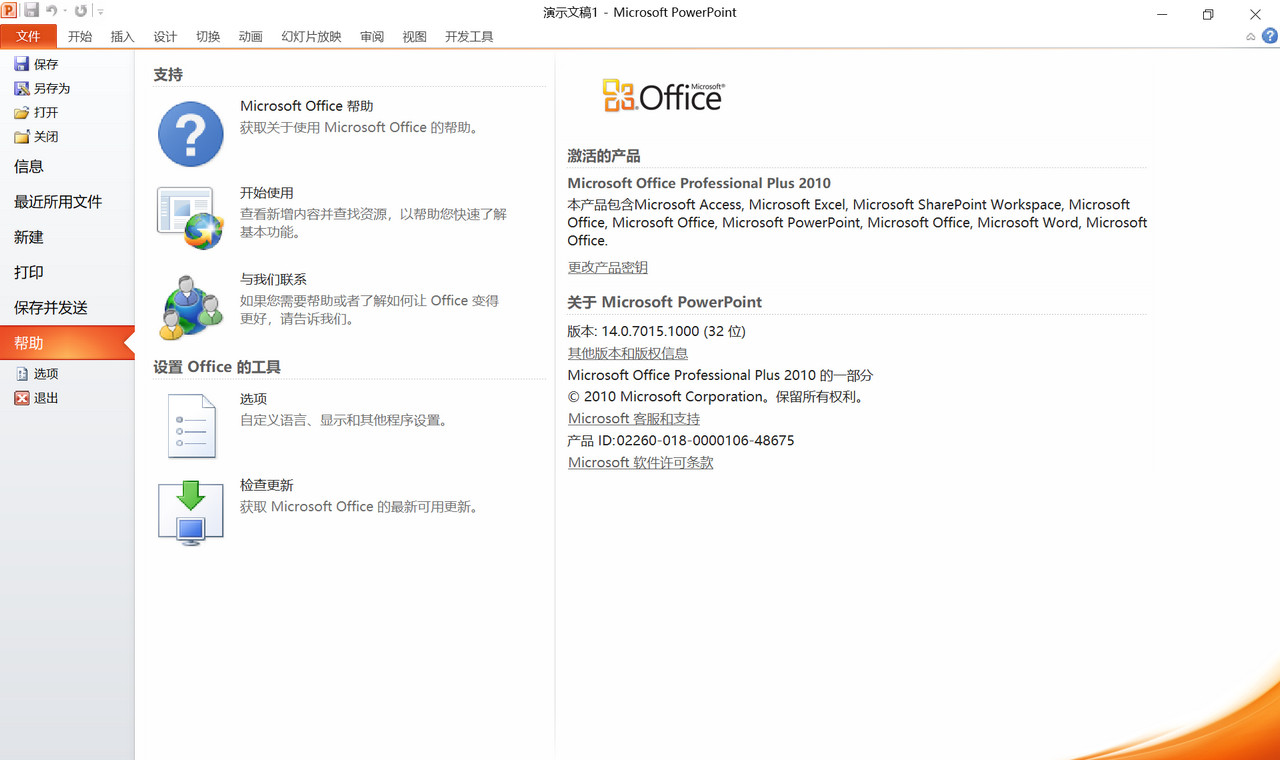The height and width of the screenshot is (760, 1280).
Task: Select the highlighted 帮助 (Help) tab
Action: [67, 343]
